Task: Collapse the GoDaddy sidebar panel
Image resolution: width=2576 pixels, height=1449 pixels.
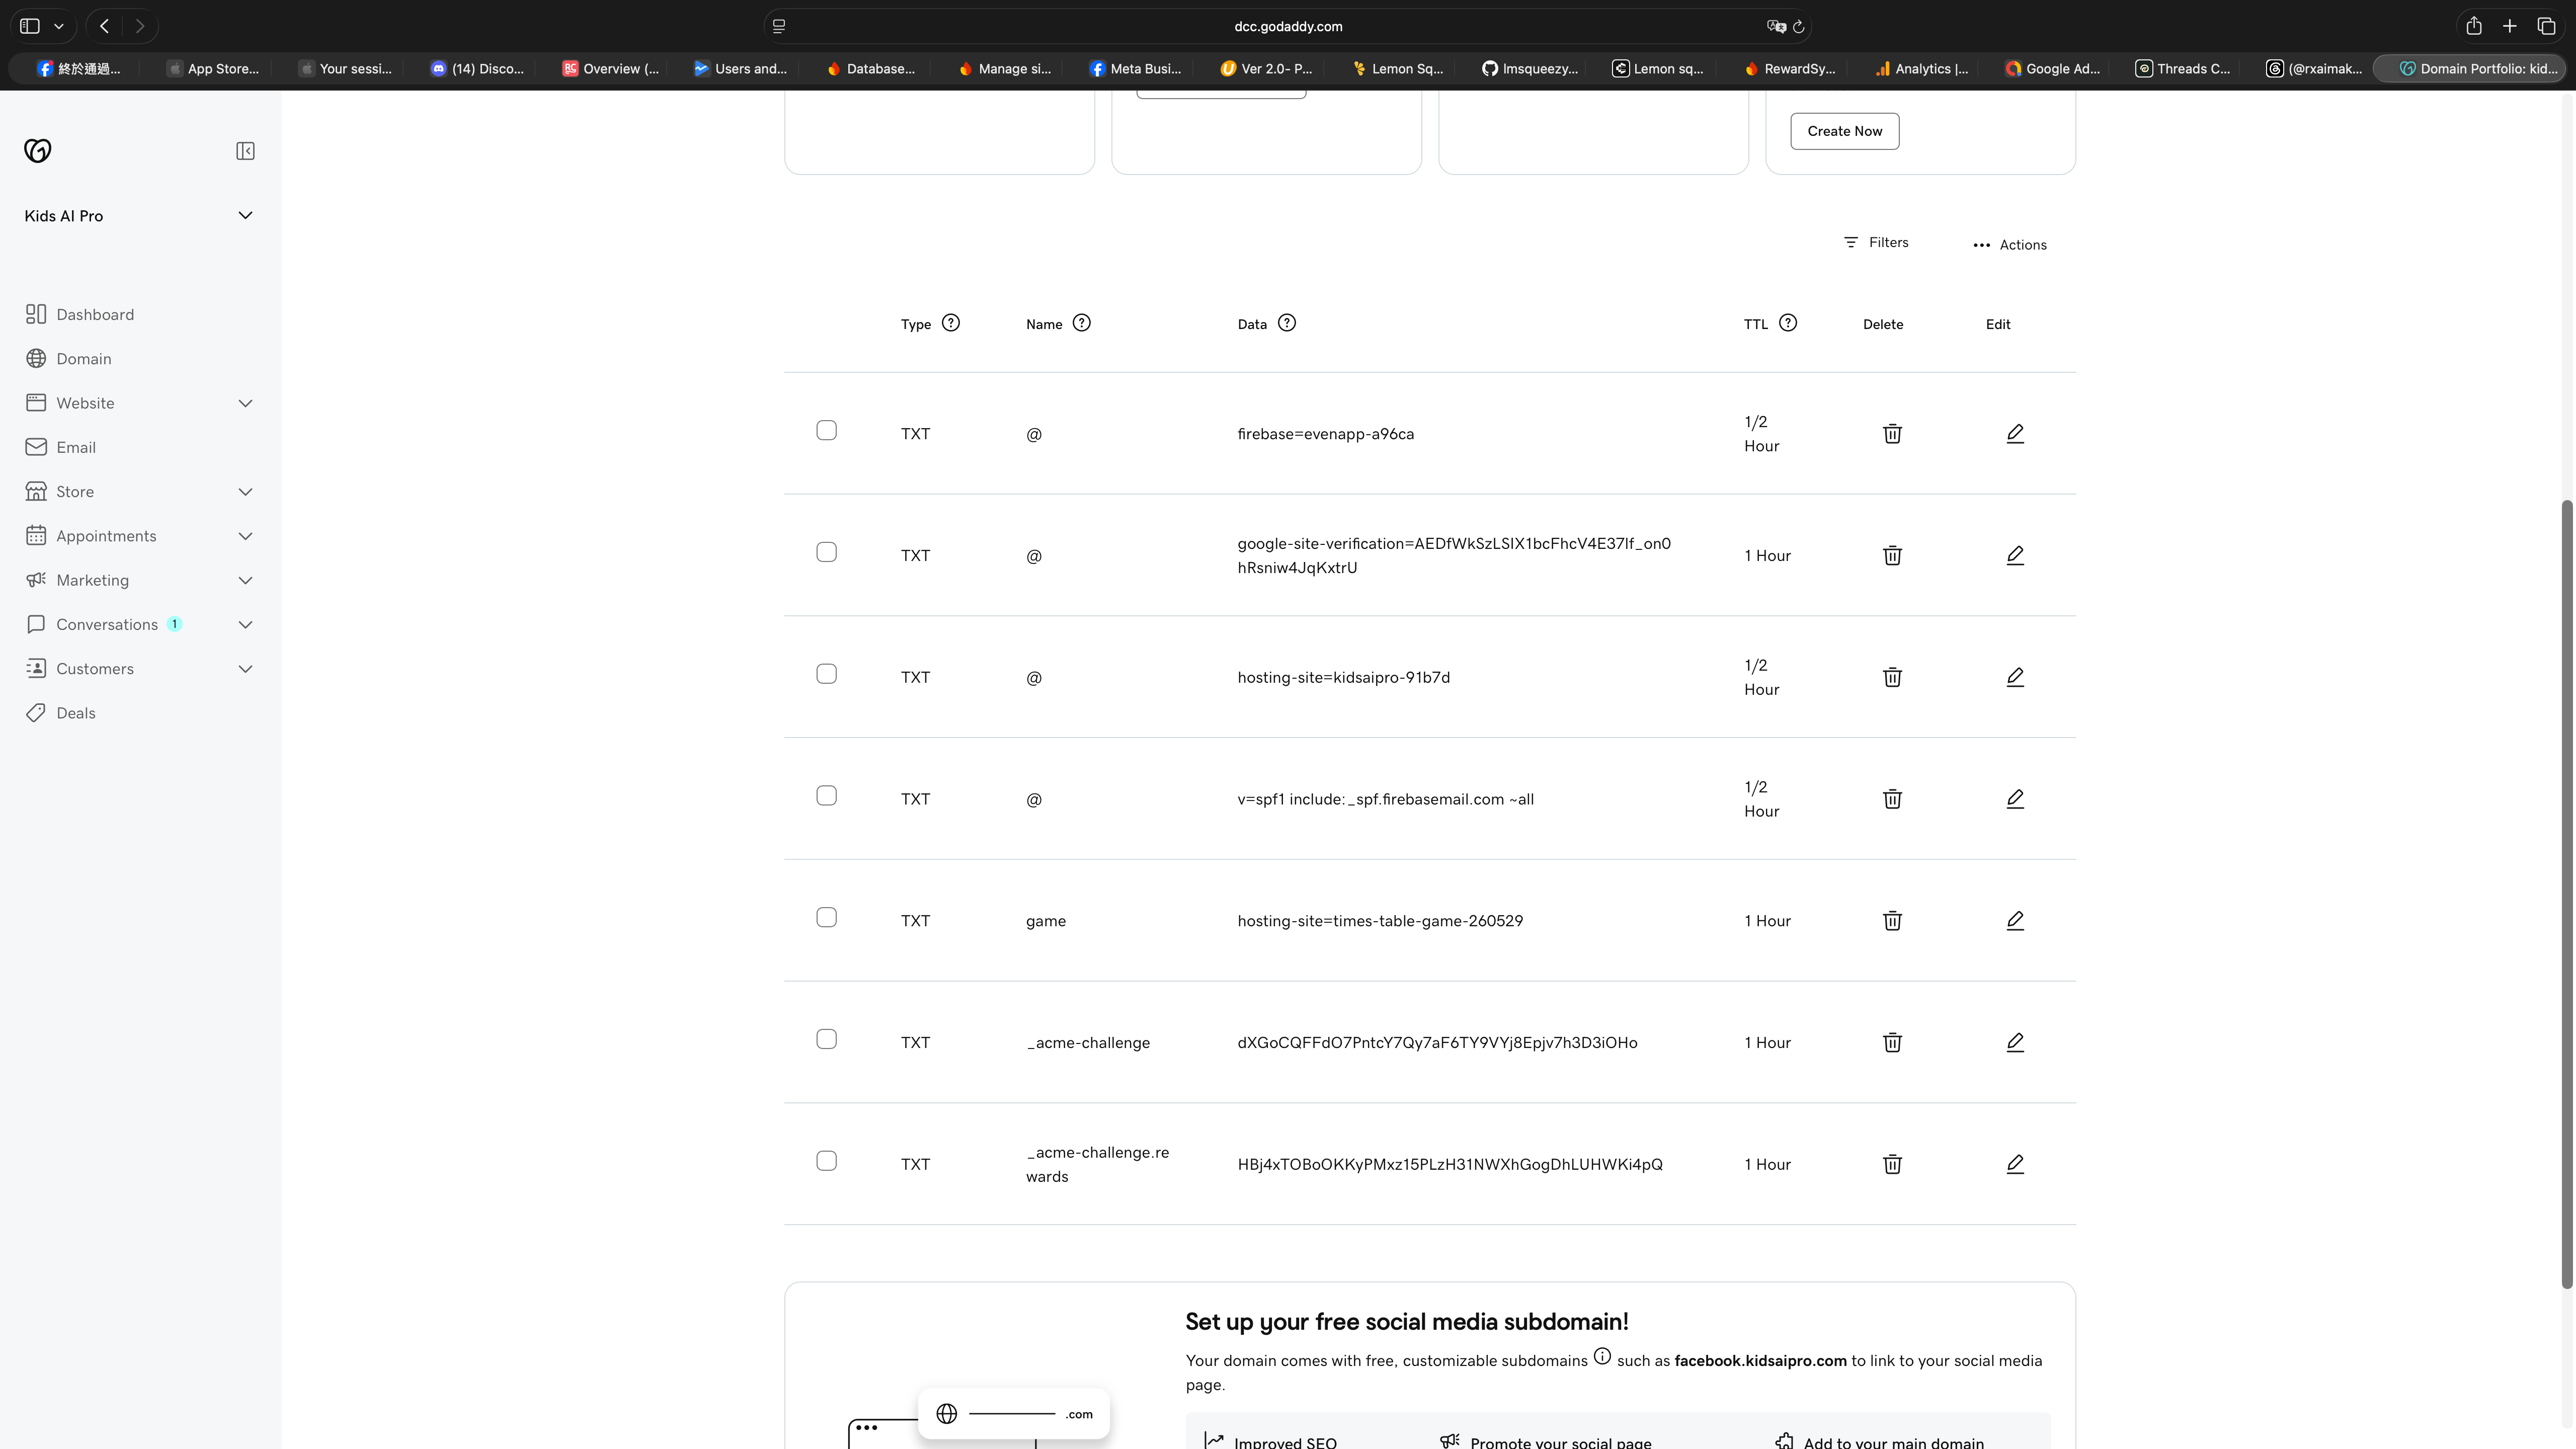Action: [245, 151]
